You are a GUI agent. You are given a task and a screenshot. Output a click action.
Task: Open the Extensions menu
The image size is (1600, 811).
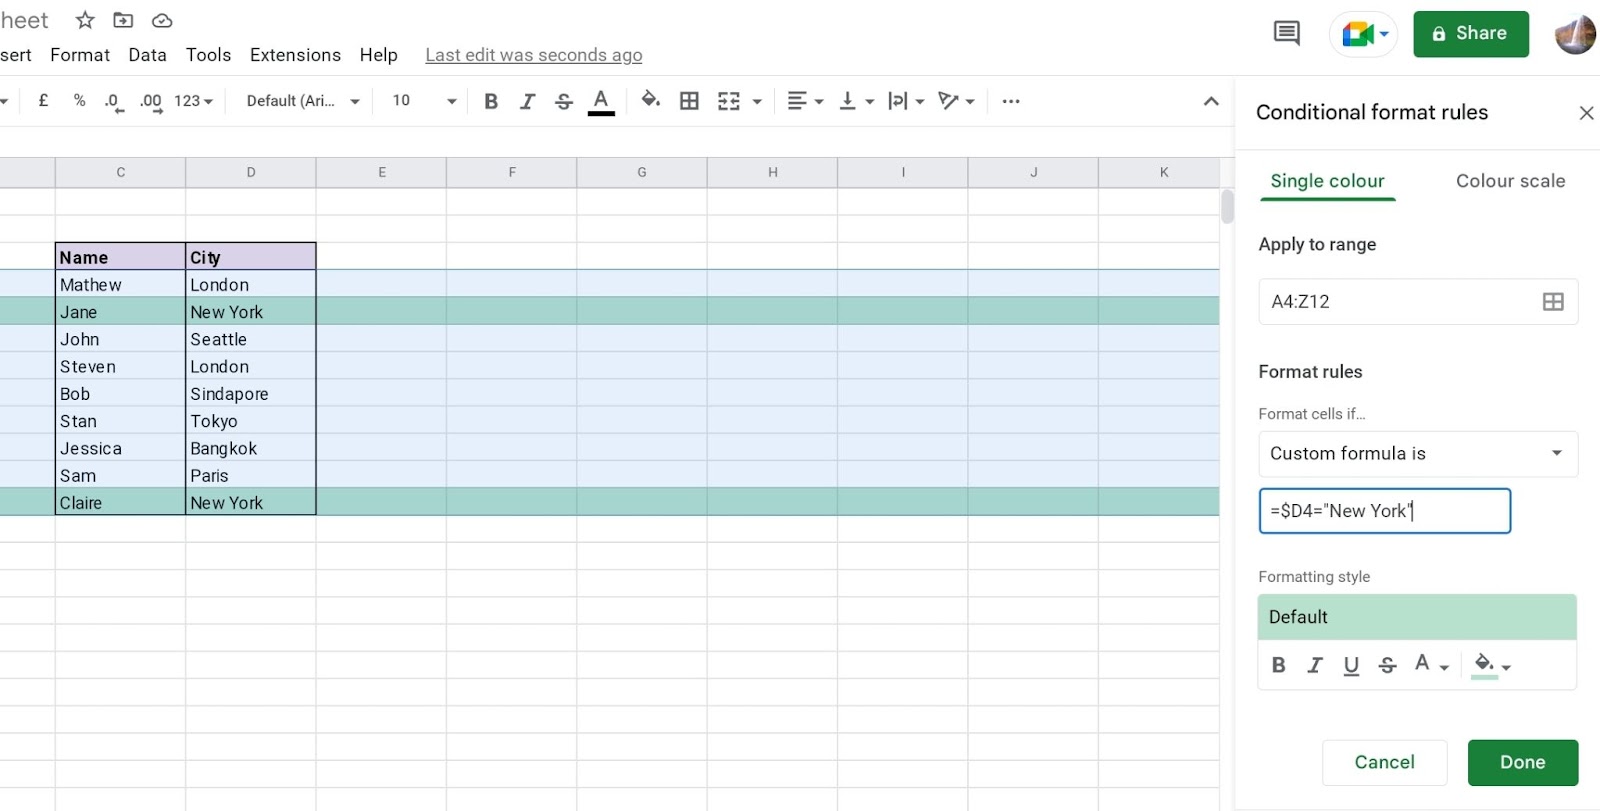pyautogui.click(x=295, y=55)
